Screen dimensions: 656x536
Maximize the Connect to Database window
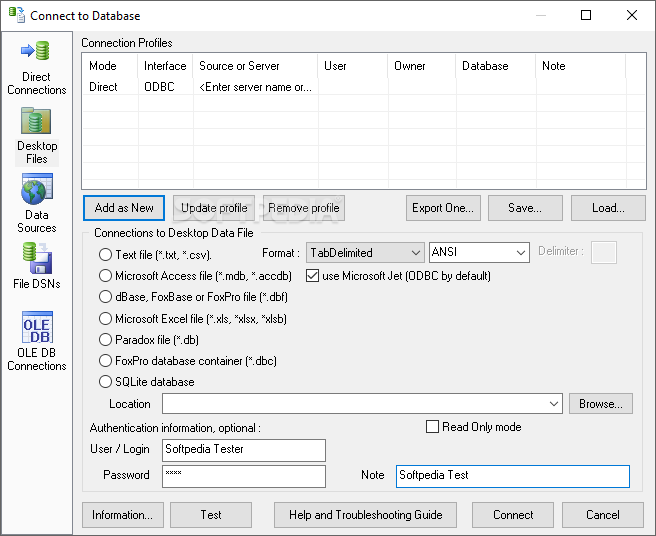point(586,15)
